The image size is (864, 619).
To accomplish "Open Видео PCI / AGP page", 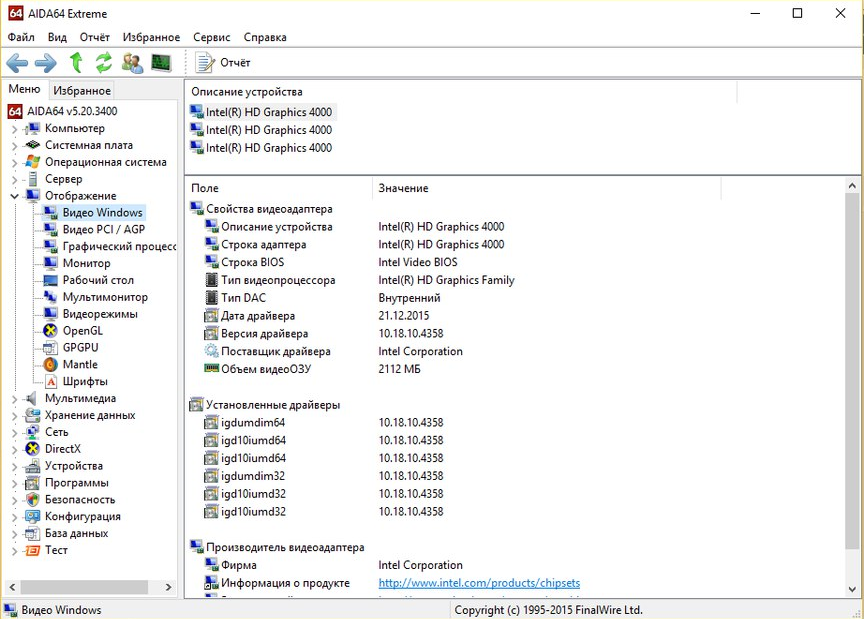I will (104, 229).
